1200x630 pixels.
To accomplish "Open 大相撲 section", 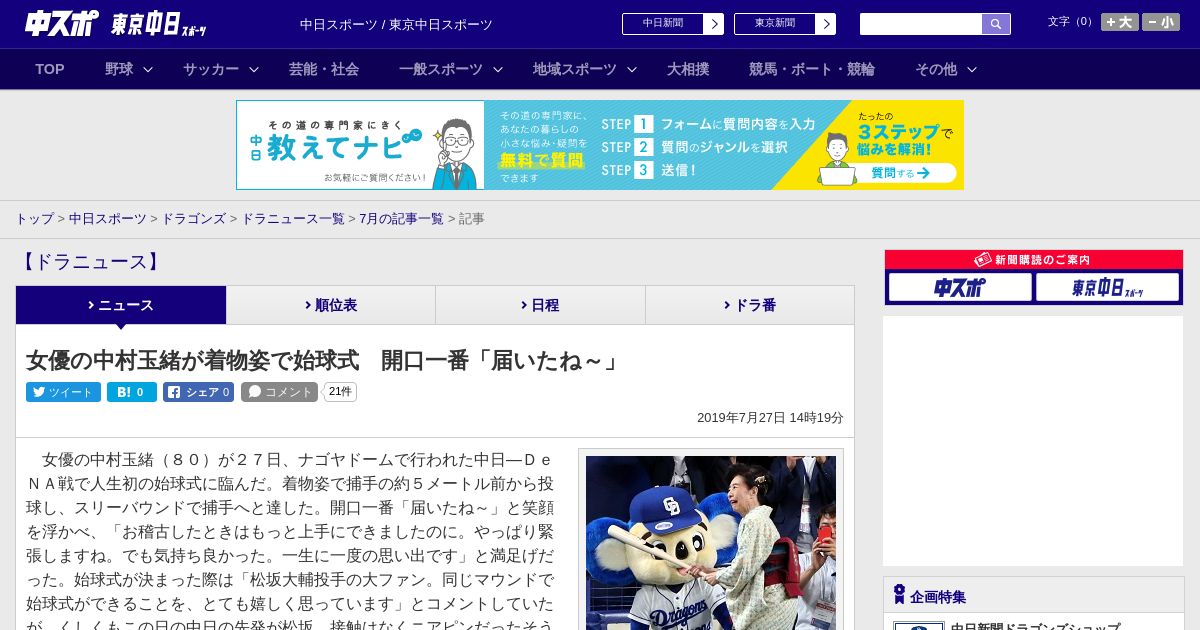I will [688, 69].
